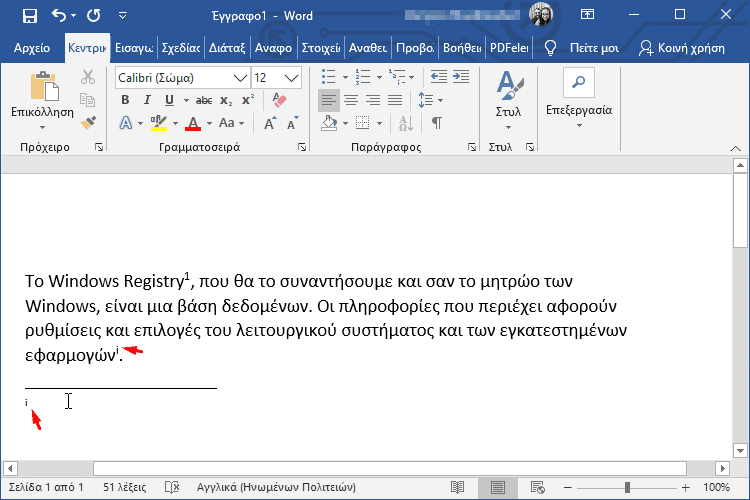This screenshot has width=750, height=500.
Task: Apply yellow text highlight color
Action: click(x=159, y=123)
